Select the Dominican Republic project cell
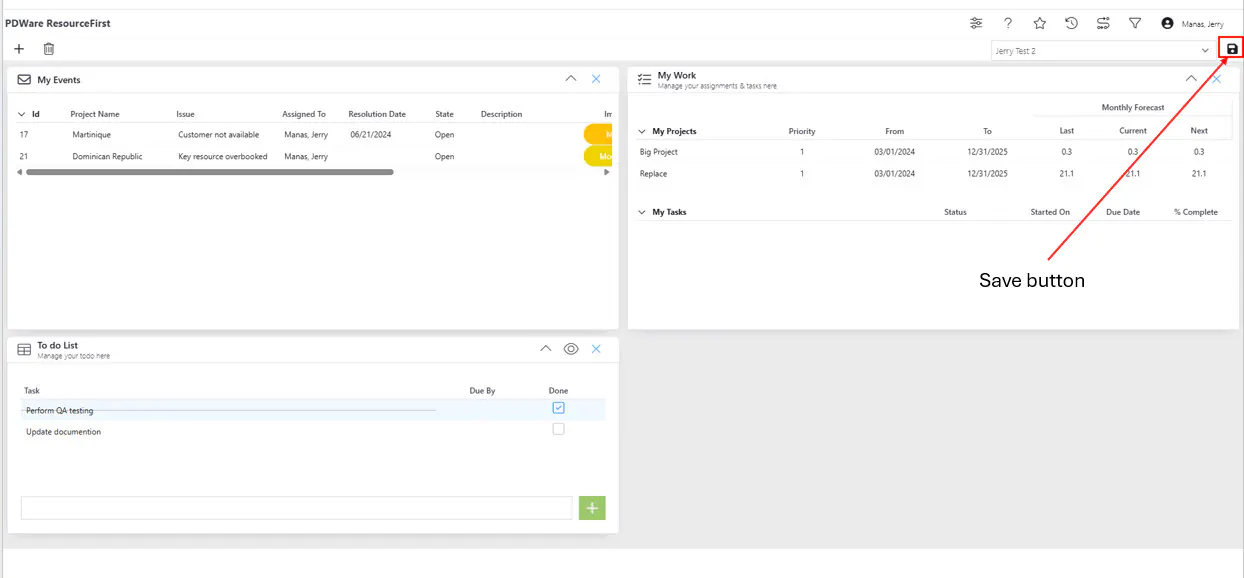This screenshot has width=1244, height=578. 107,156
